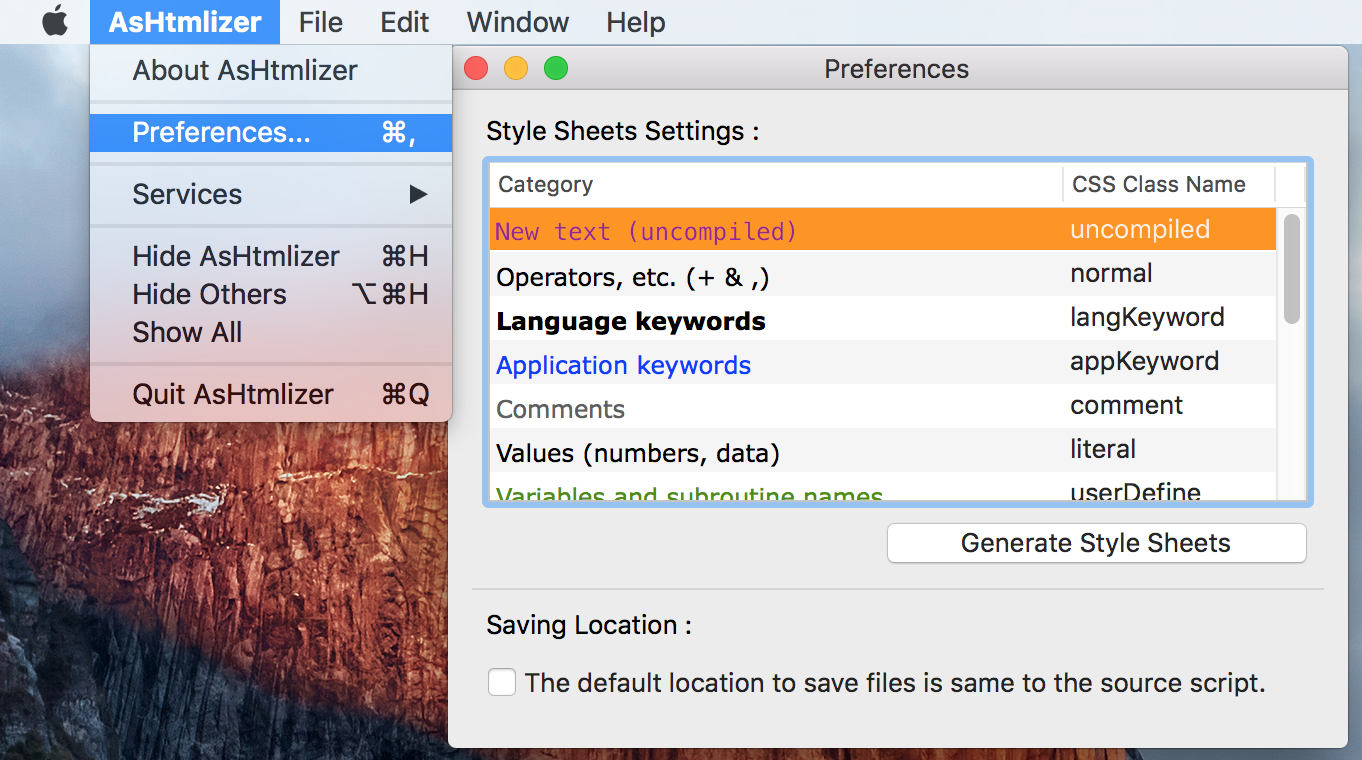This screenshot has width=1362, height=760.
Task: Open the Window menu
Action: pyautogui.click(x=517, y=22)
